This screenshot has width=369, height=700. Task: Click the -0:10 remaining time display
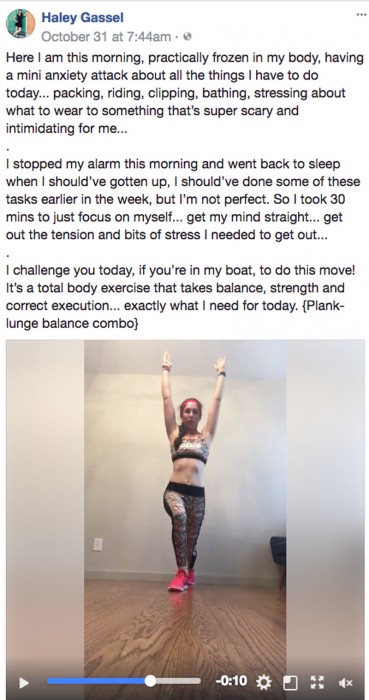coord(231,681)
